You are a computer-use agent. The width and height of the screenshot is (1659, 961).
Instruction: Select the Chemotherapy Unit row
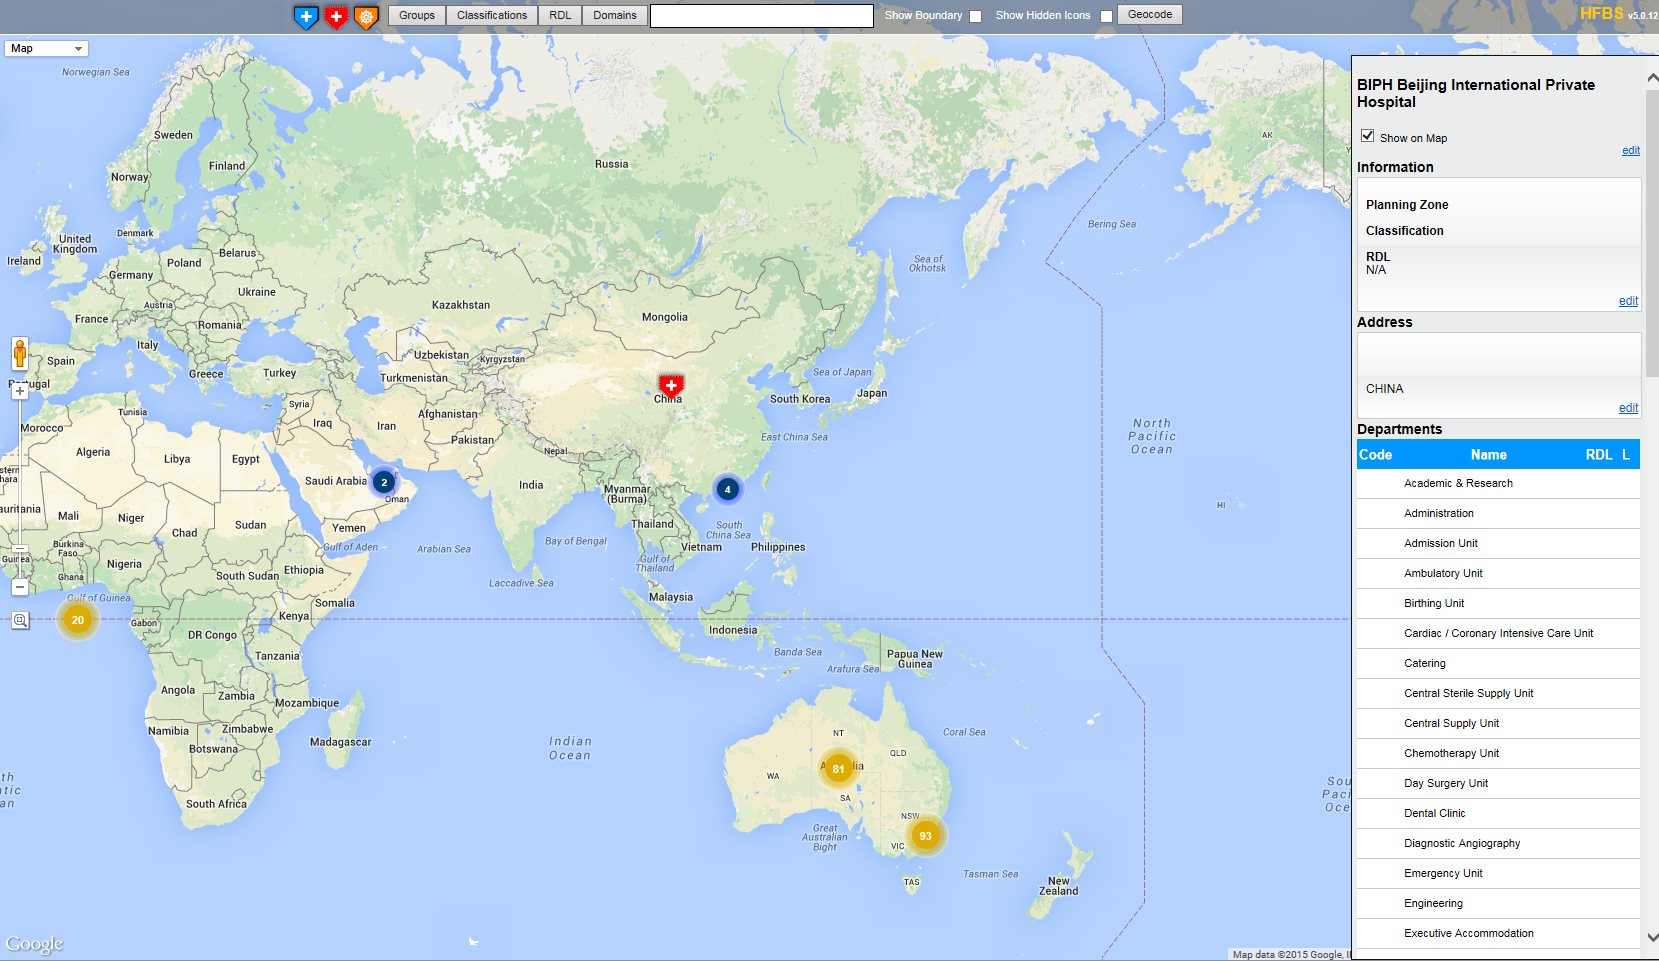pos(1498,753)
